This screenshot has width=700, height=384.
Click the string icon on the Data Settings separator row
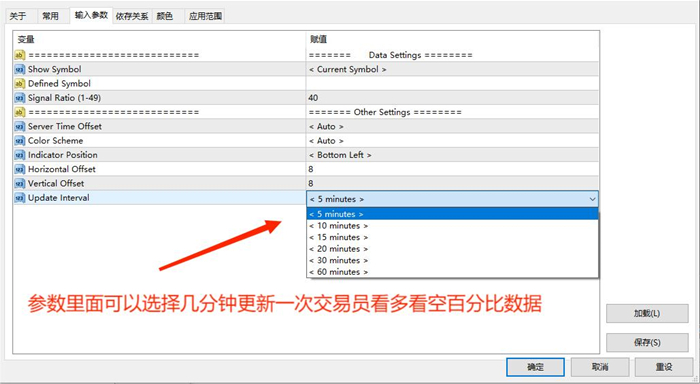[x=20, y=55]
